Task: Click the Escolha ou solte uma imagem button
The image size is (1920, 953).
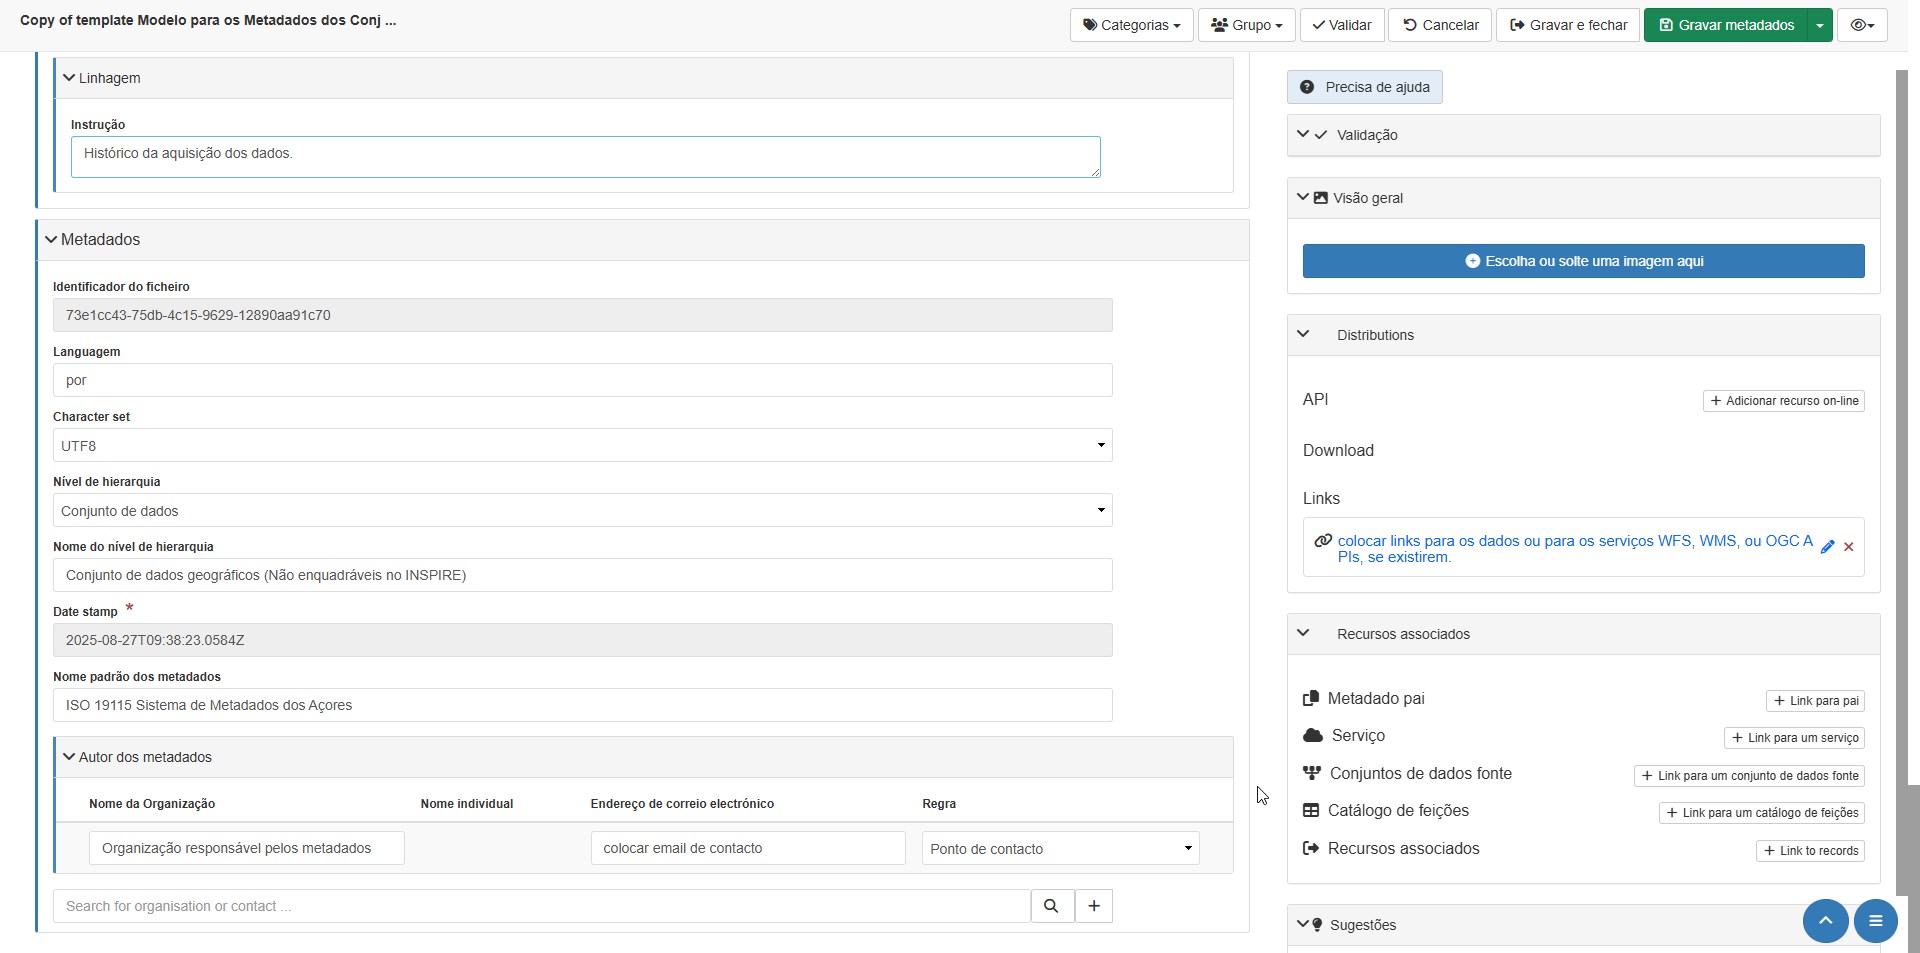Action: (1583, 261)
